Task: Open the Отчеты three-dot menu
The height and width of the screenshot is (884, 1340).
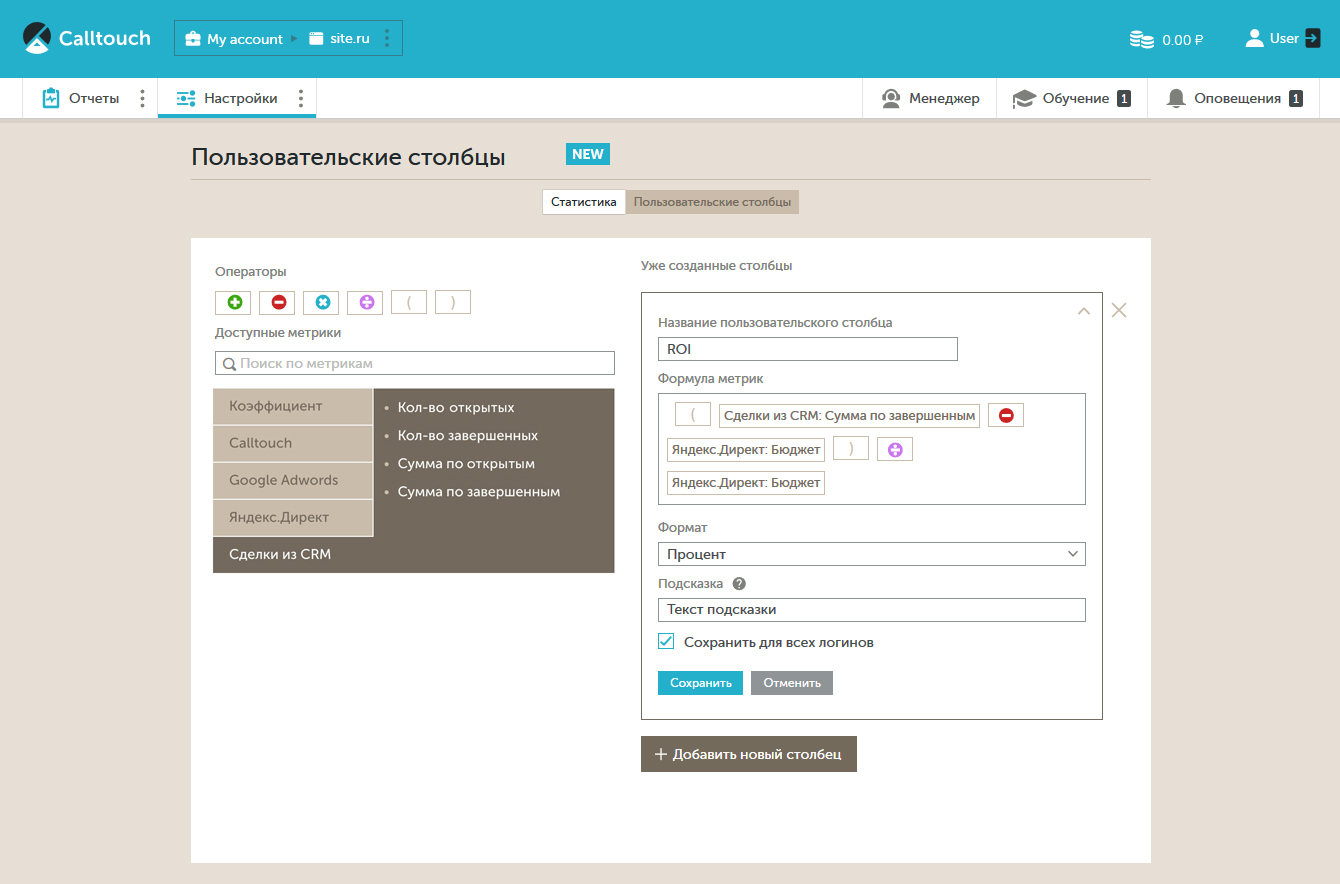Action: pos(142,98)
